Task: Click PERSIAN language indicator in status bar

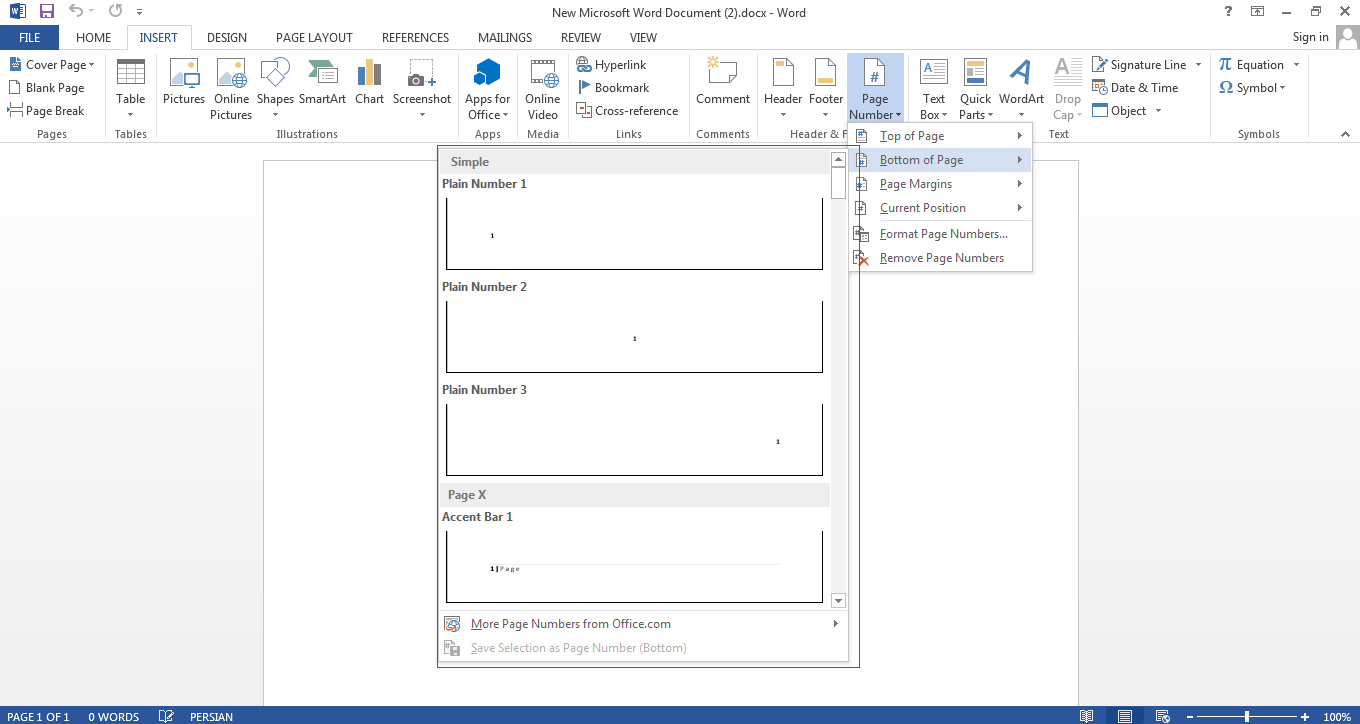Action: (x=211, y=716)
